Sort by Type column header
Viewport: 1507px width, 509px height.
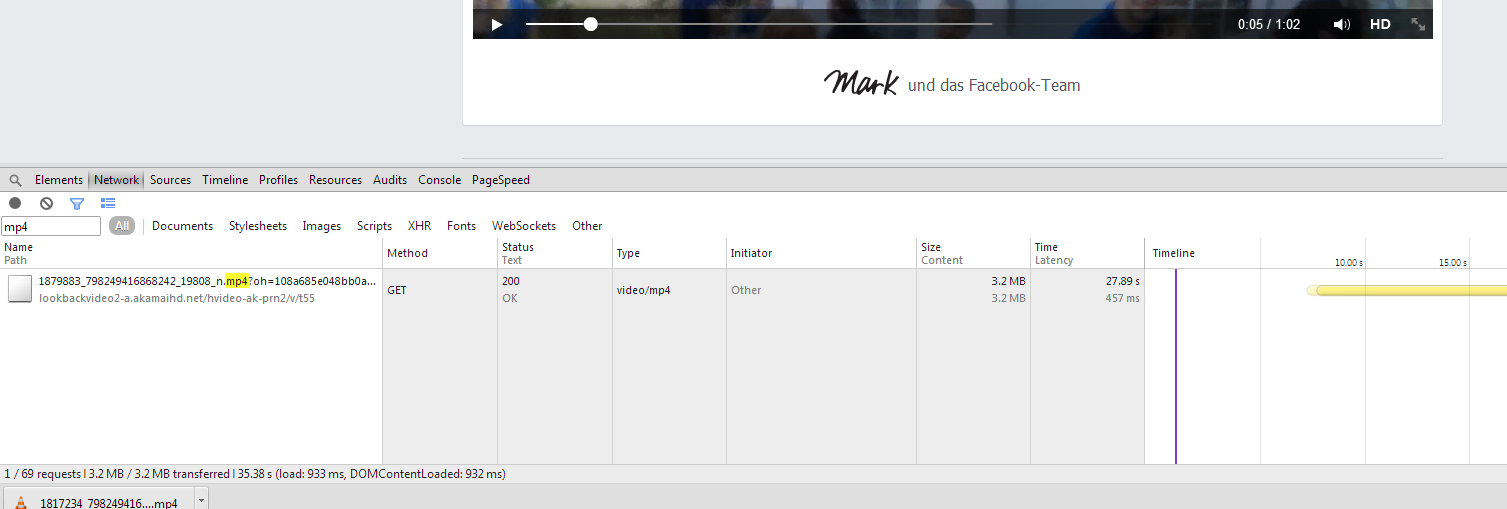pos(669,253)
